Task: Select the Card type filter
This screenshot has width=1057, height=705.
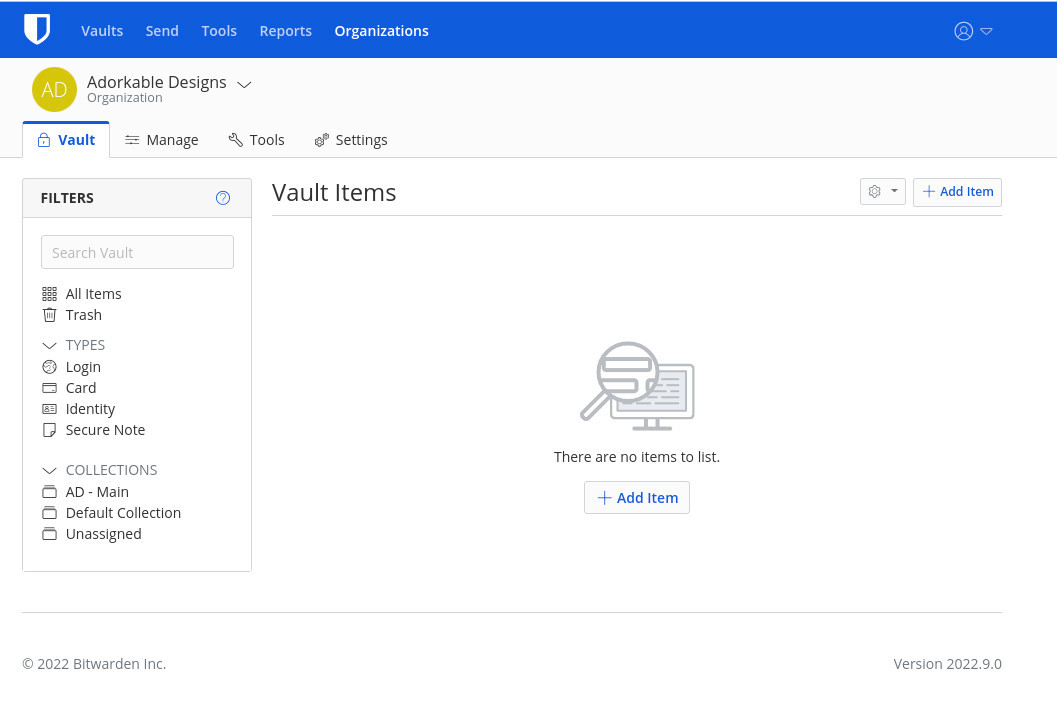Action: (x=81, y=388)
